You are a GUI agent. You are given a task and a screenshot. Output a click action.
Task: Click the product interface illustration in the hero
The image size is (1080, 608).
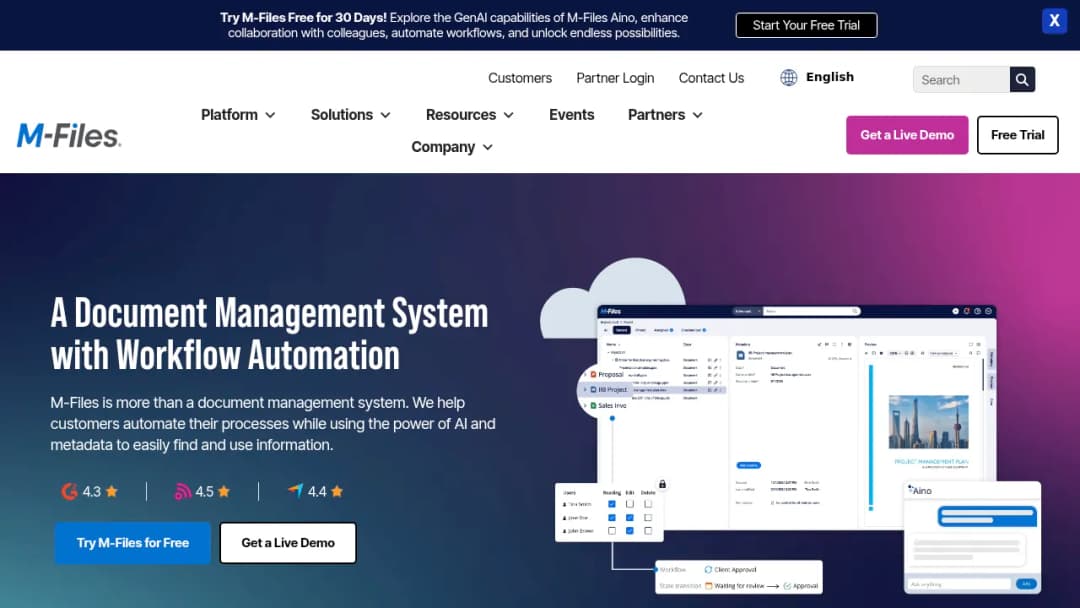tap(790, 427)
